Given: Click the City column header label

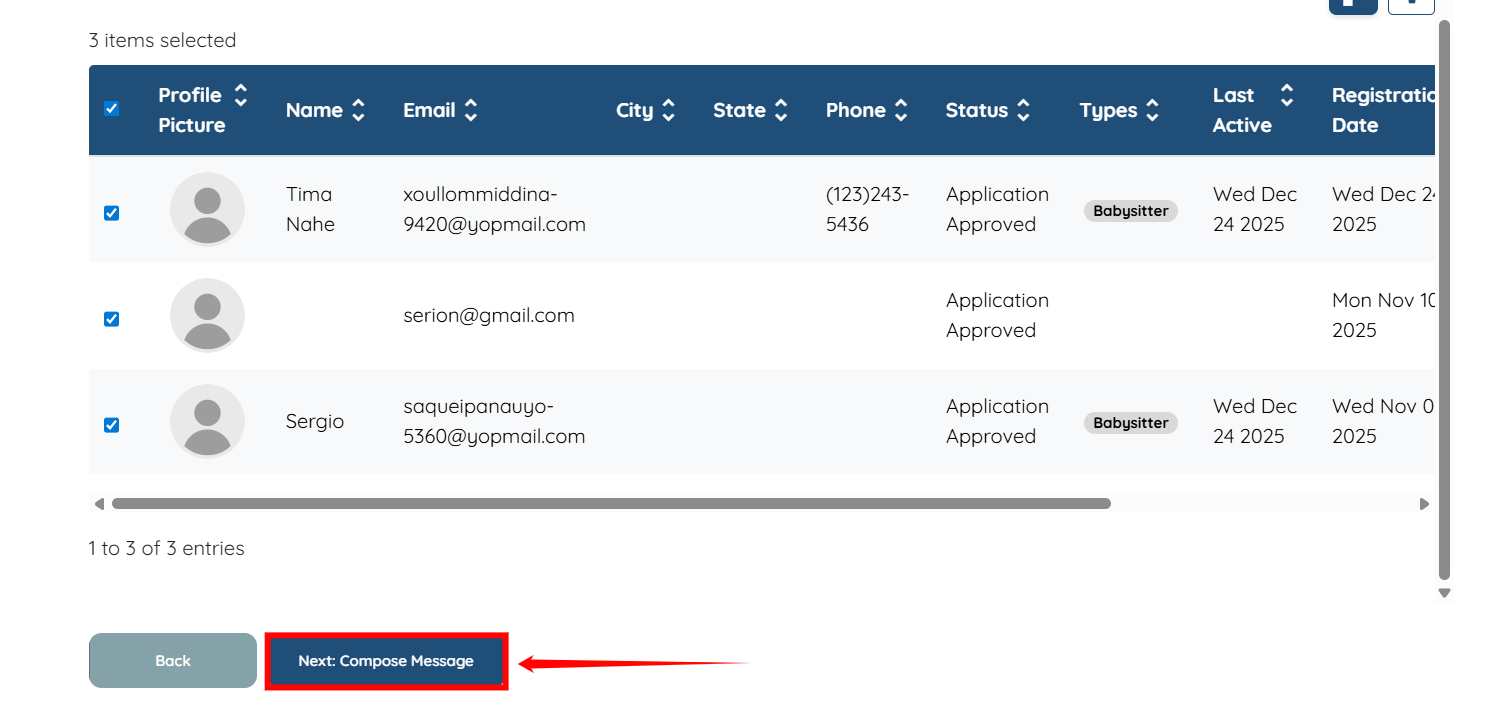Looking at the screenshot, I should tap(634, 110).
